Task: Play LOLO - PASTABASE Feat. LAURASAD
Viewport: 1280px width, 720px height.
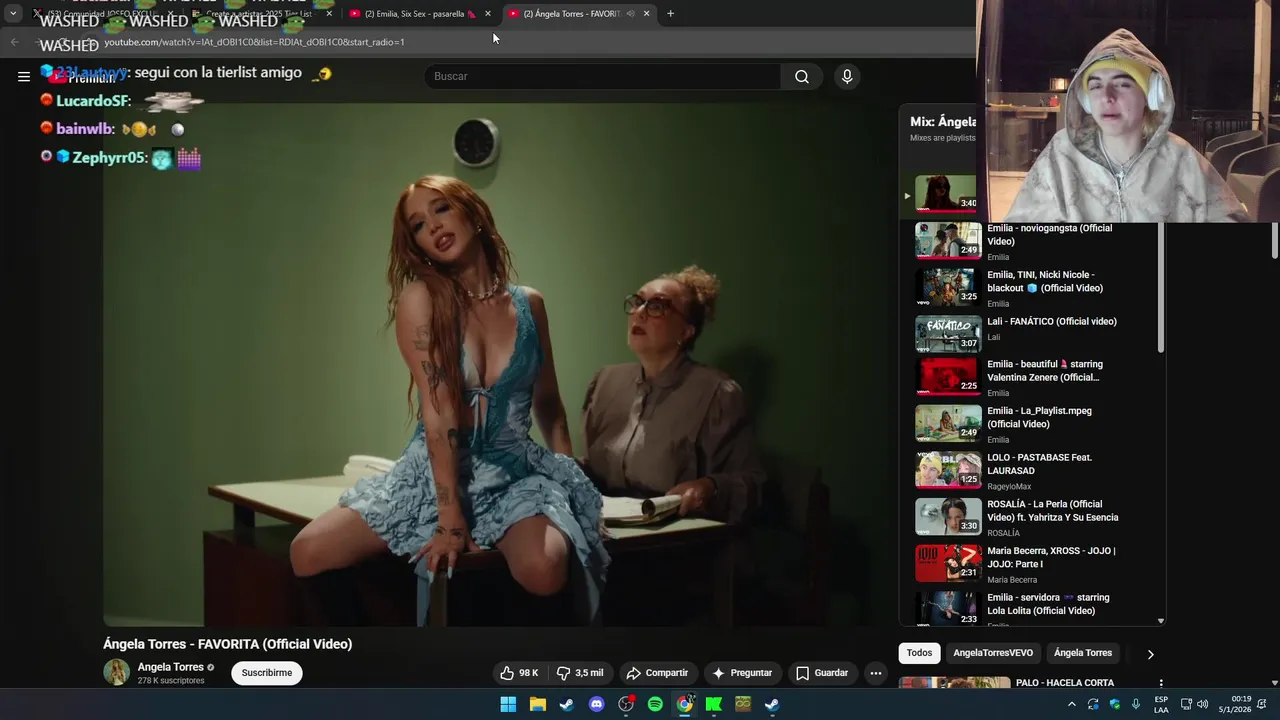Action: pos(1030,471)
